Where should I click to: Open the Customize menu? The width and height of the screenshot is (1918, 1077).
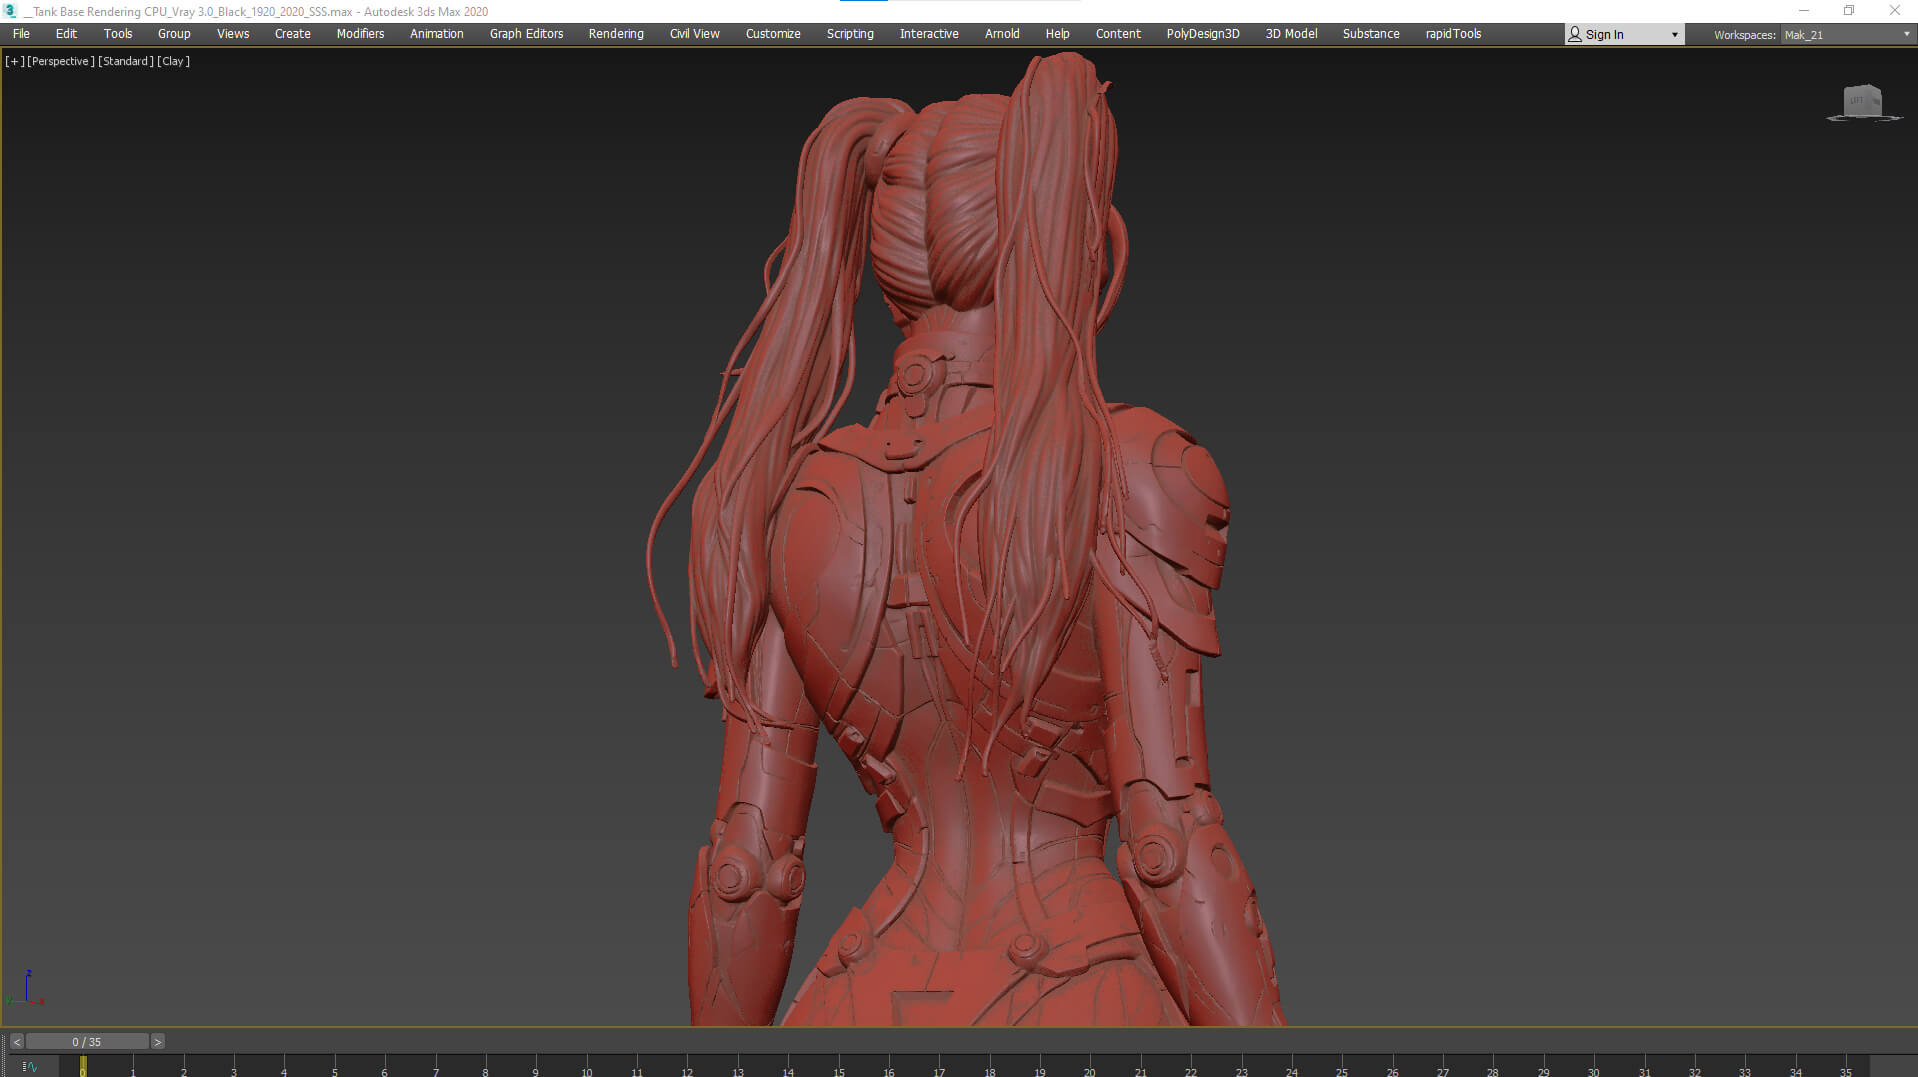pyautogui.click(x=773, y=34)
